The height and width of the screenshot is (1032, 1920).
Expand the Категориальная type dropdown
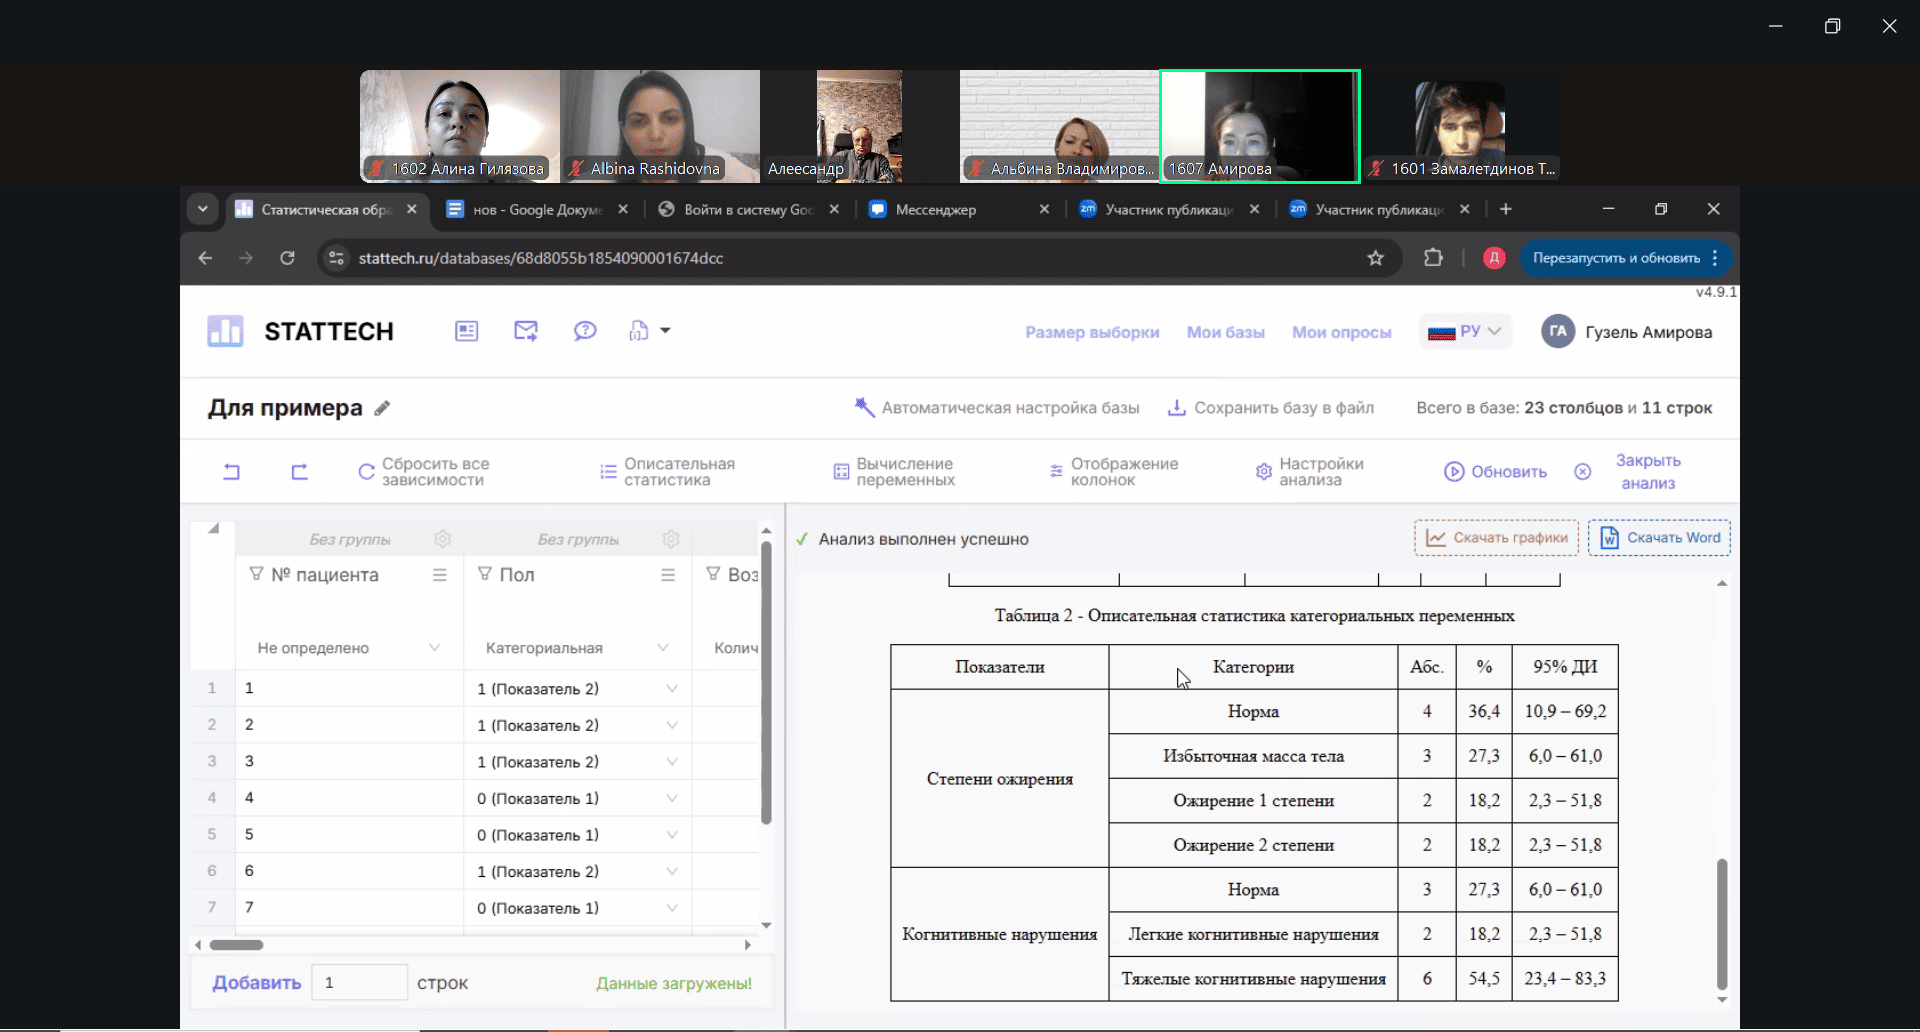click(662, 648)
